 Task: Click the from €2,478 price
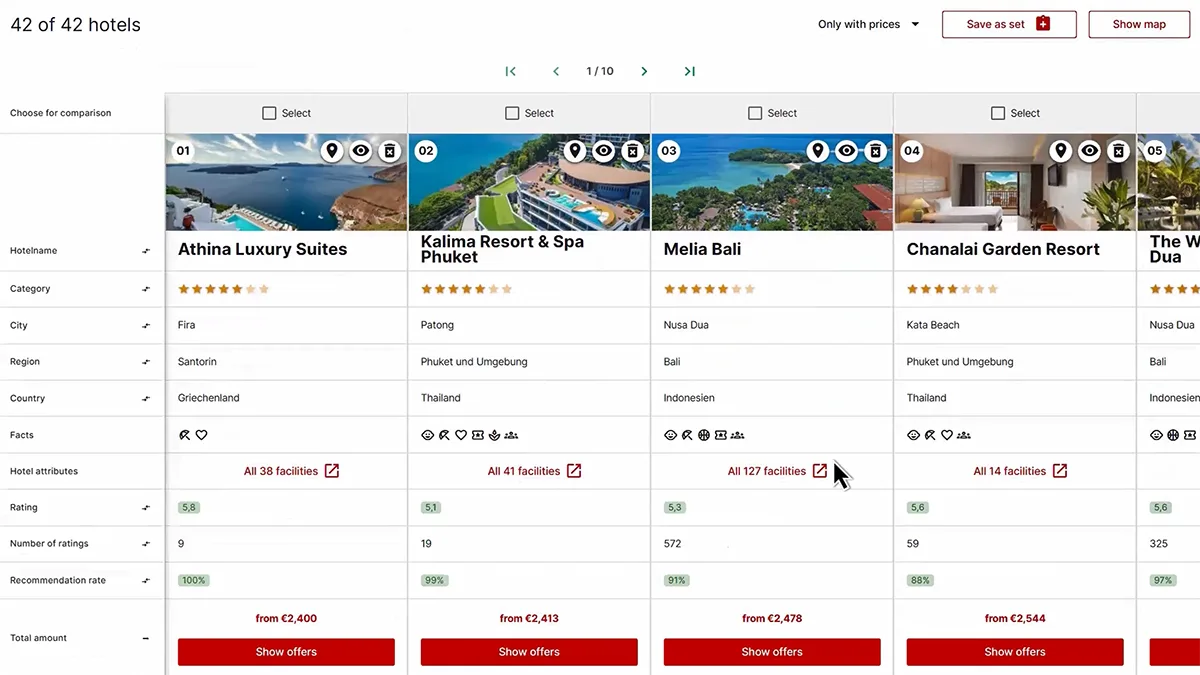tap(772, 619)
